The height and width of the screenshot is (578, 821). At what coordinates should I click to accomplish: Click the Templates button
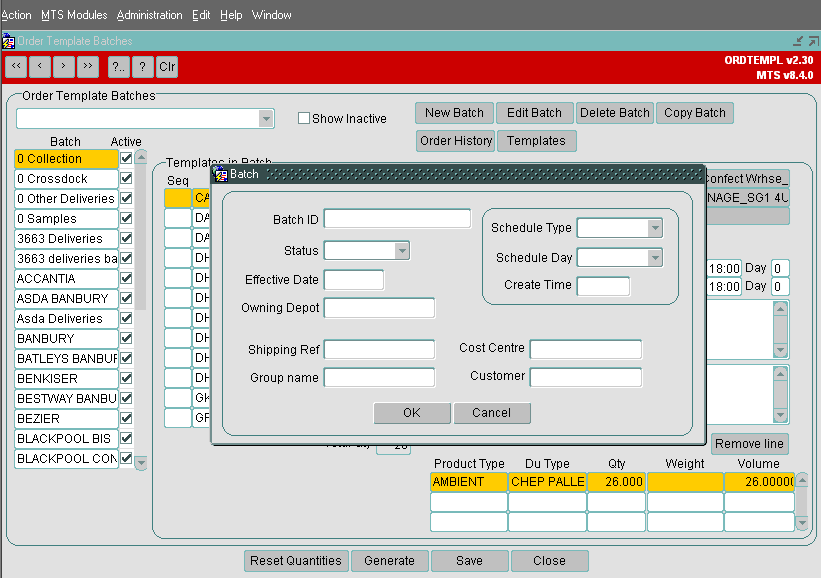[536, 141]
